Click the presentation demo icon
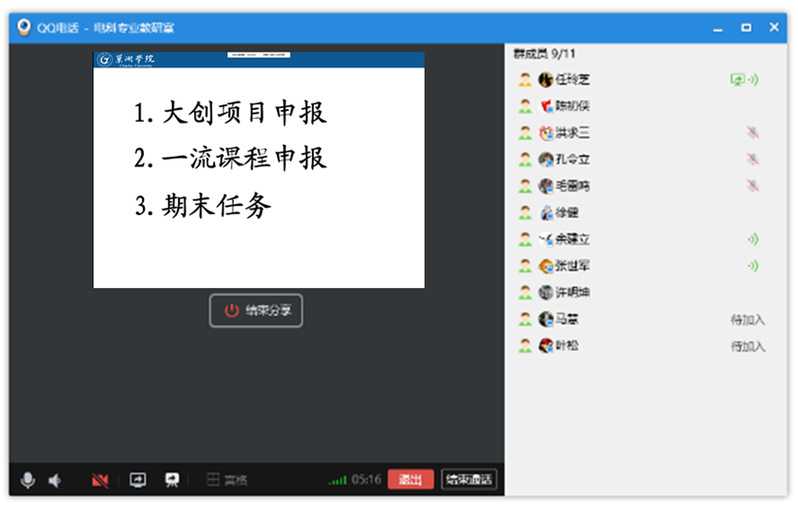The width and height of the screenshot is (798, 505). coord(172,480)
